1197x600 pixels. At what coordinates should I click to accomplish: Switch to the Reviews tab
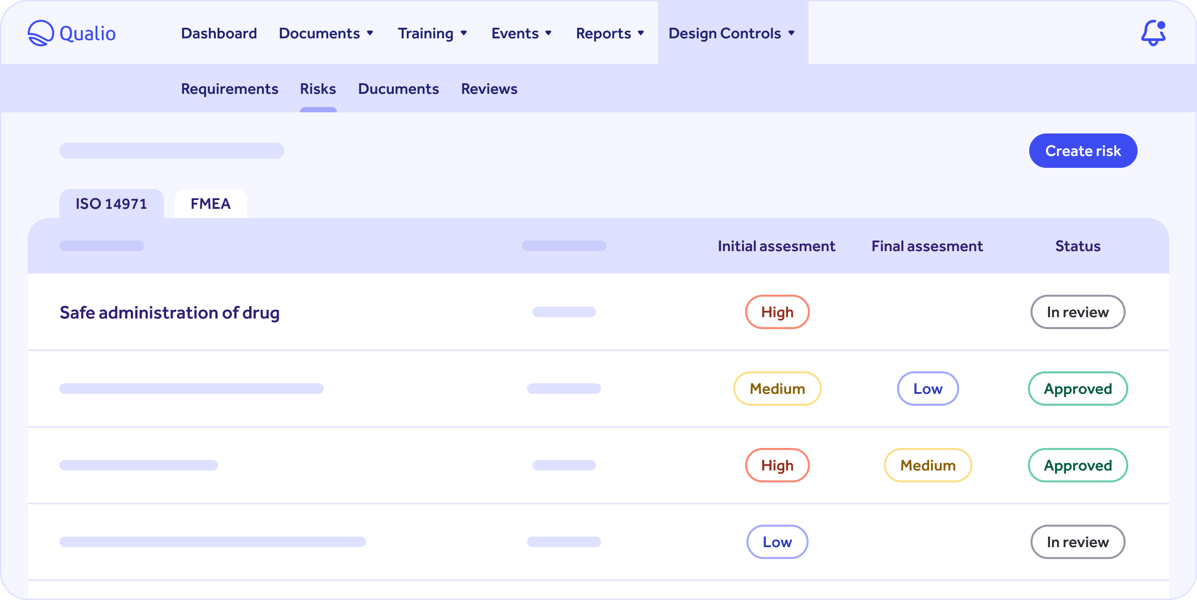pyautogui.click(x=489, y=88)
